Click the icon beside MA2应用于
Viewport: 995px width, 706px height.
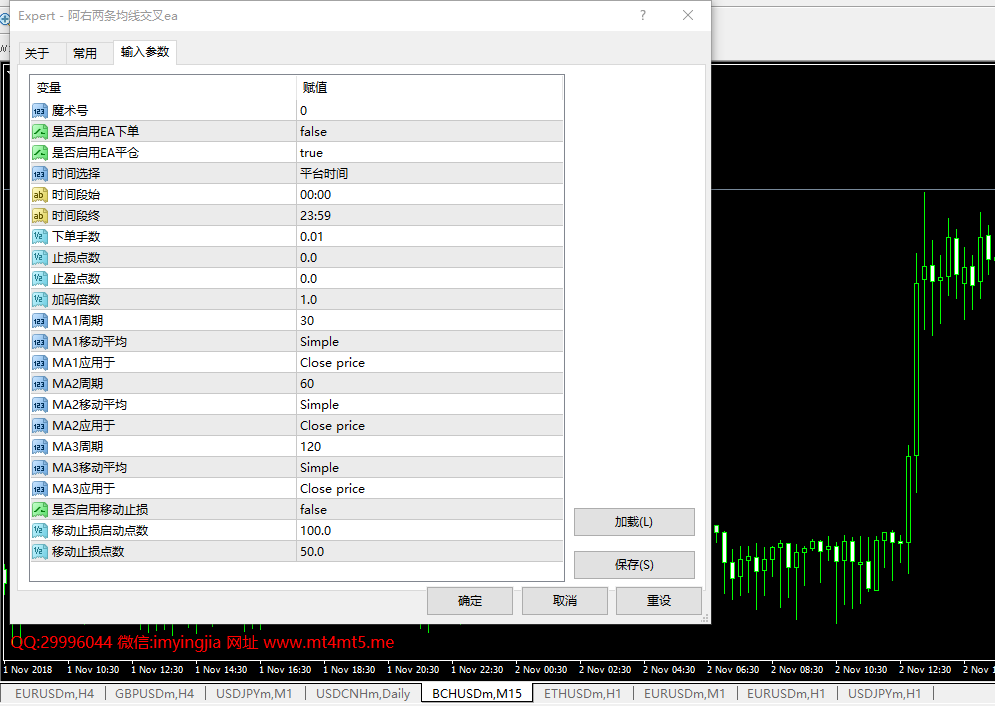[39, 426]
